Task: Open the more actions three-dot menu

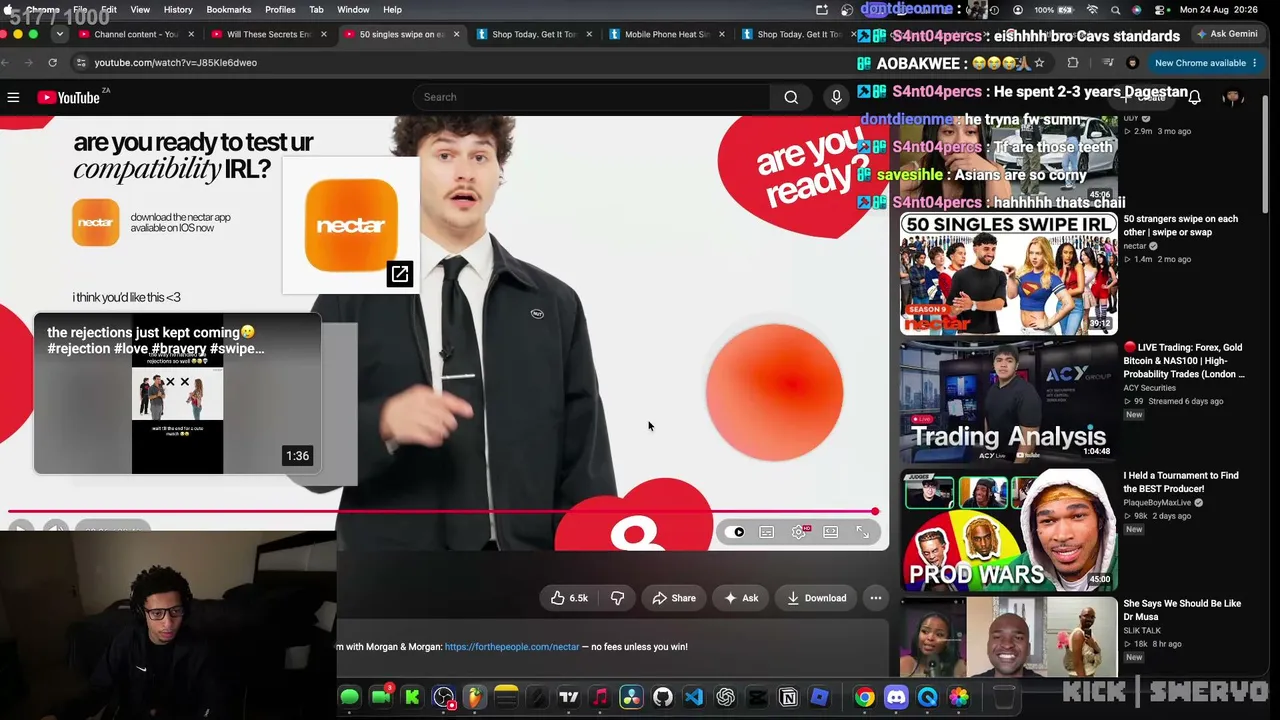Action: (x=876, y=598)
